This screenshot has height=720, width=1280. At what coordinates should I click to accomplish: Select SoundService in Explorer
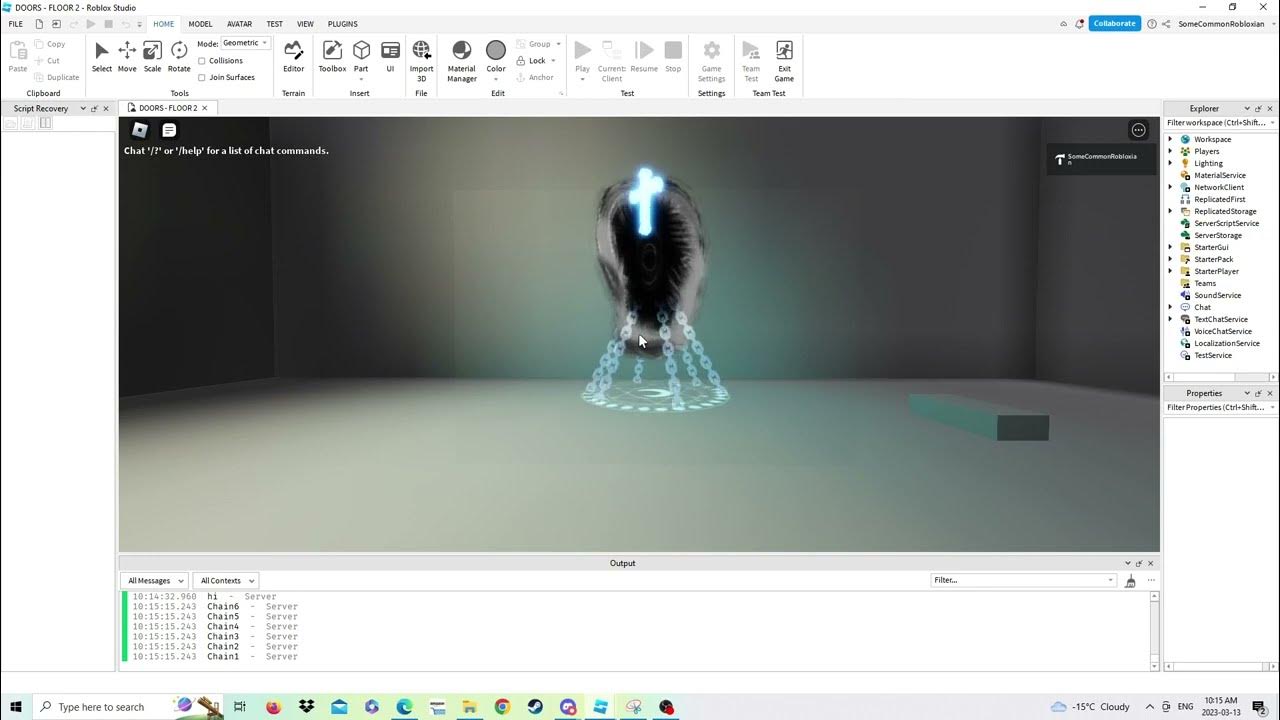(1217, 295)
